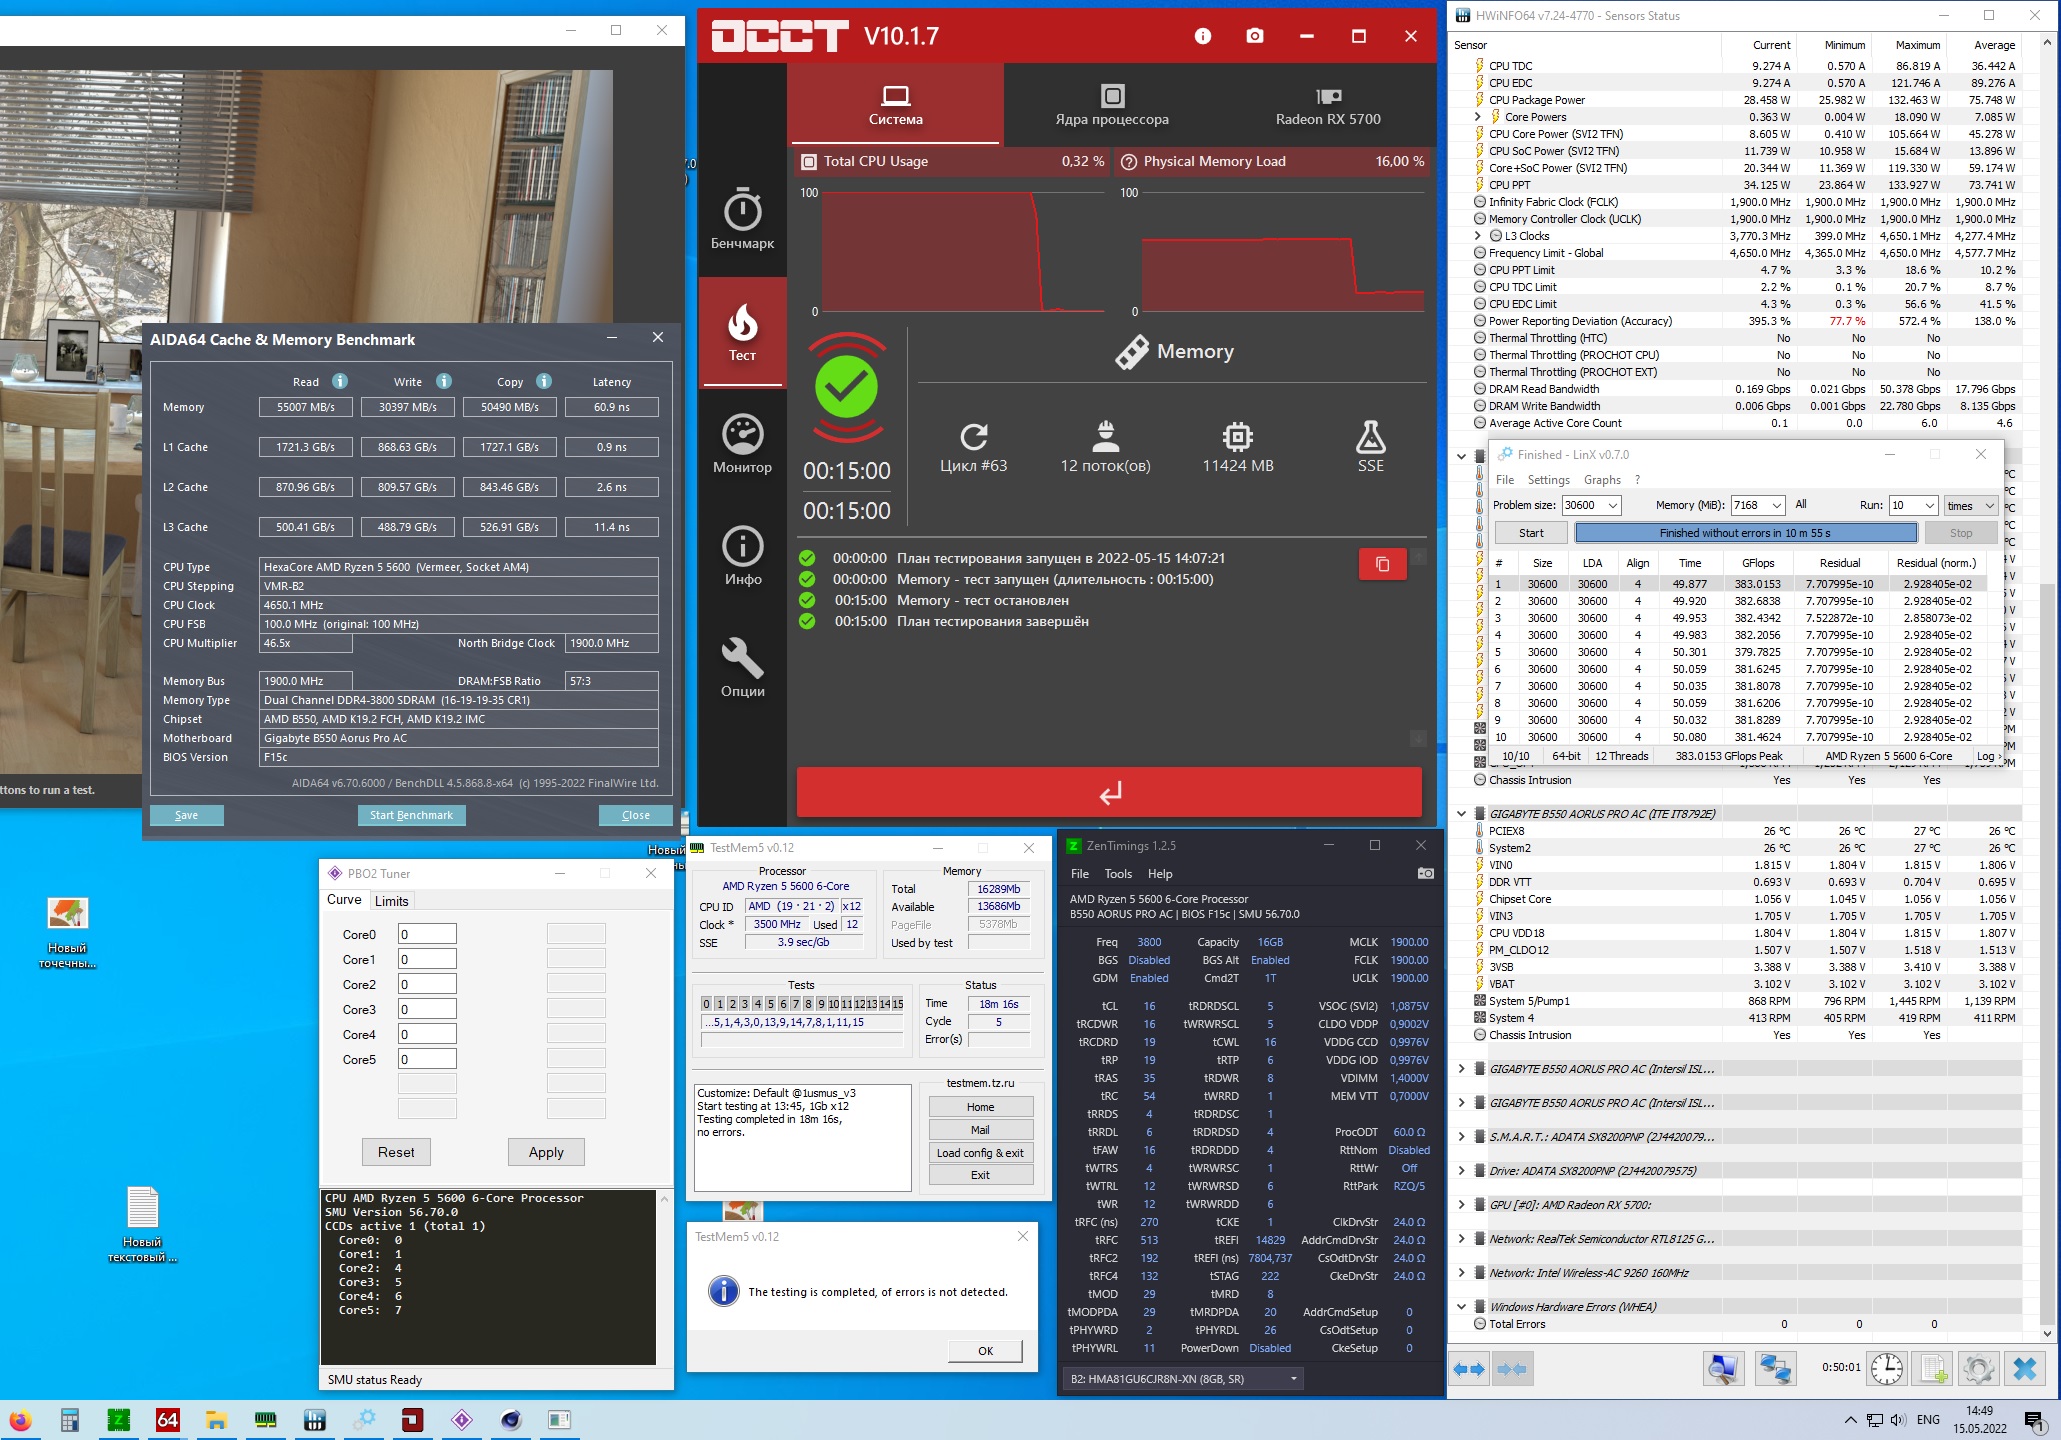Click the OCCT screenshot camera icon
The height and width of the screenshot is (1440, 2061).
point(1254,36)
